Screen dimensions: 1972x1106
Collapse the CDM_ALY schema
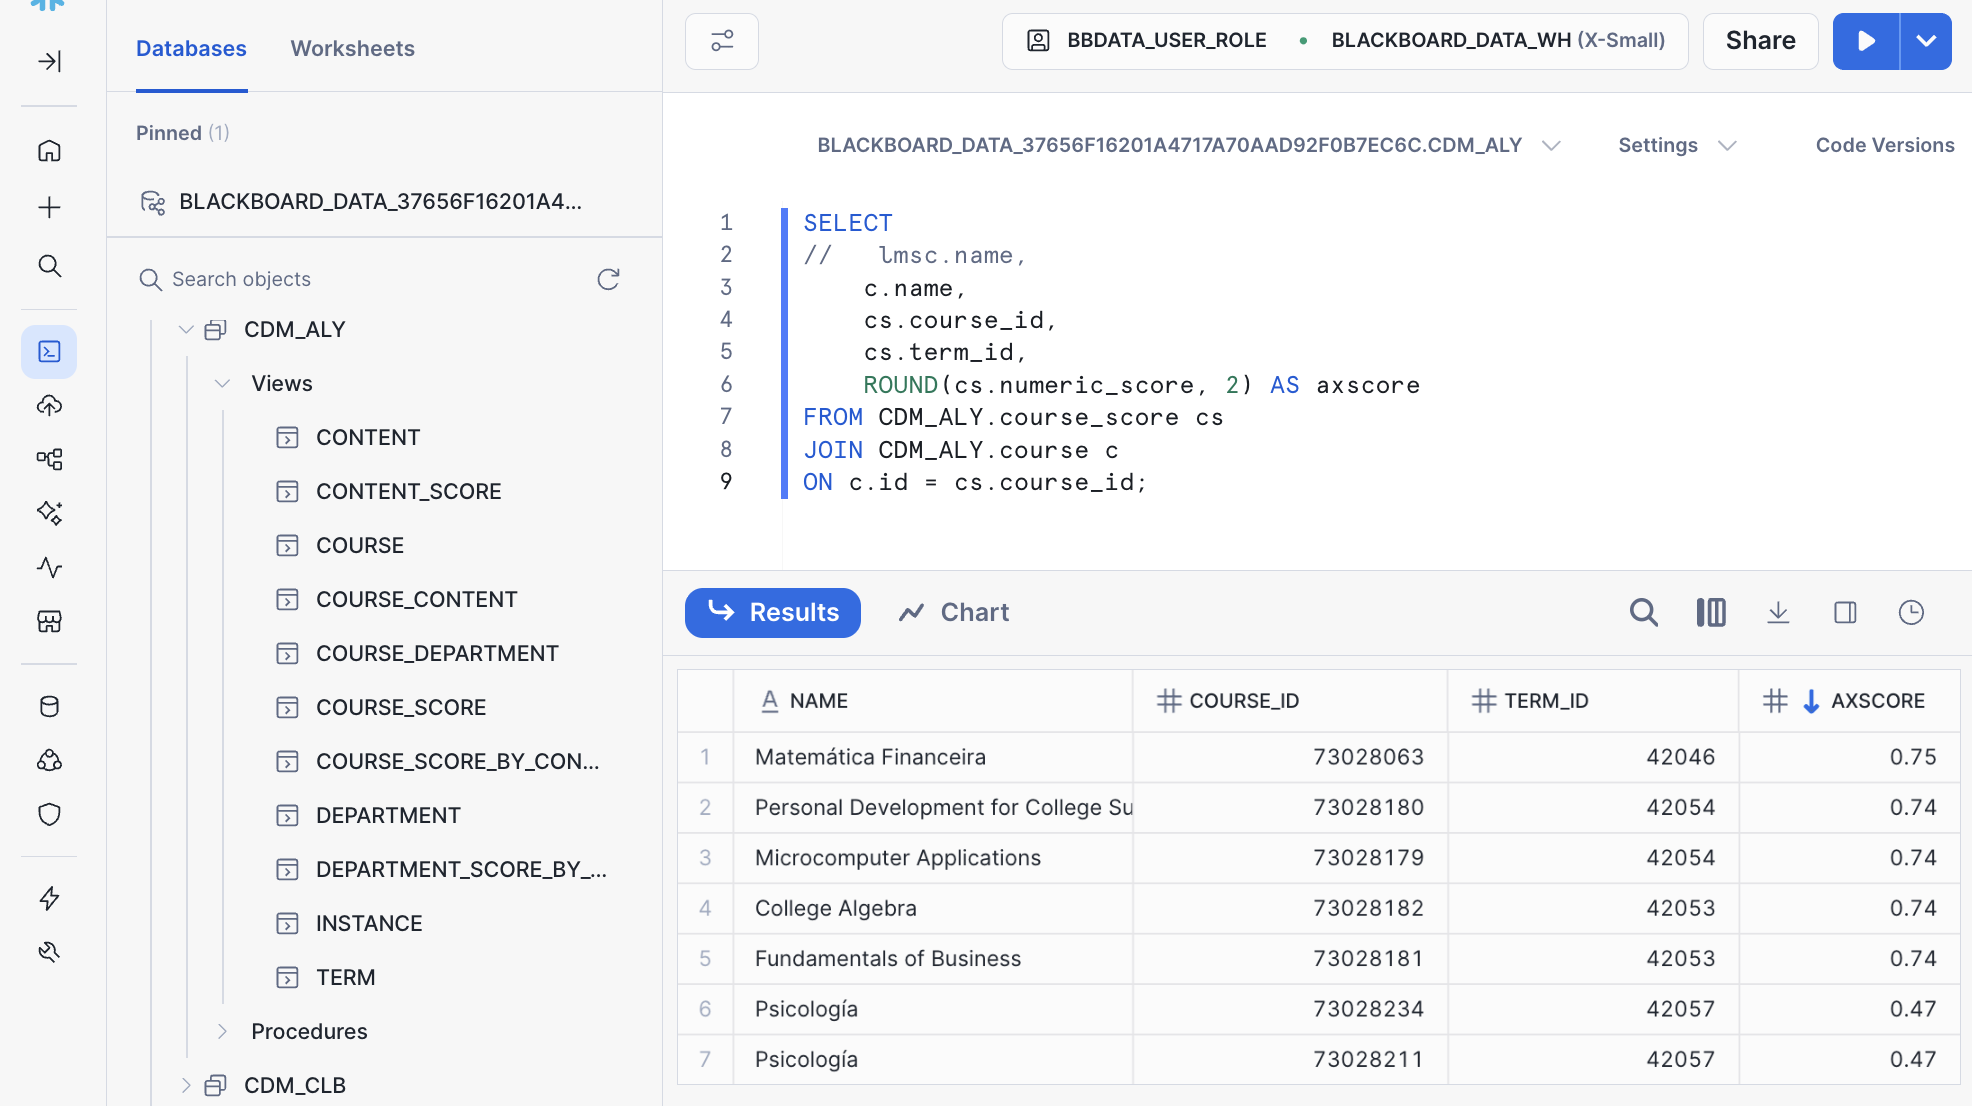tap(186, 329)
